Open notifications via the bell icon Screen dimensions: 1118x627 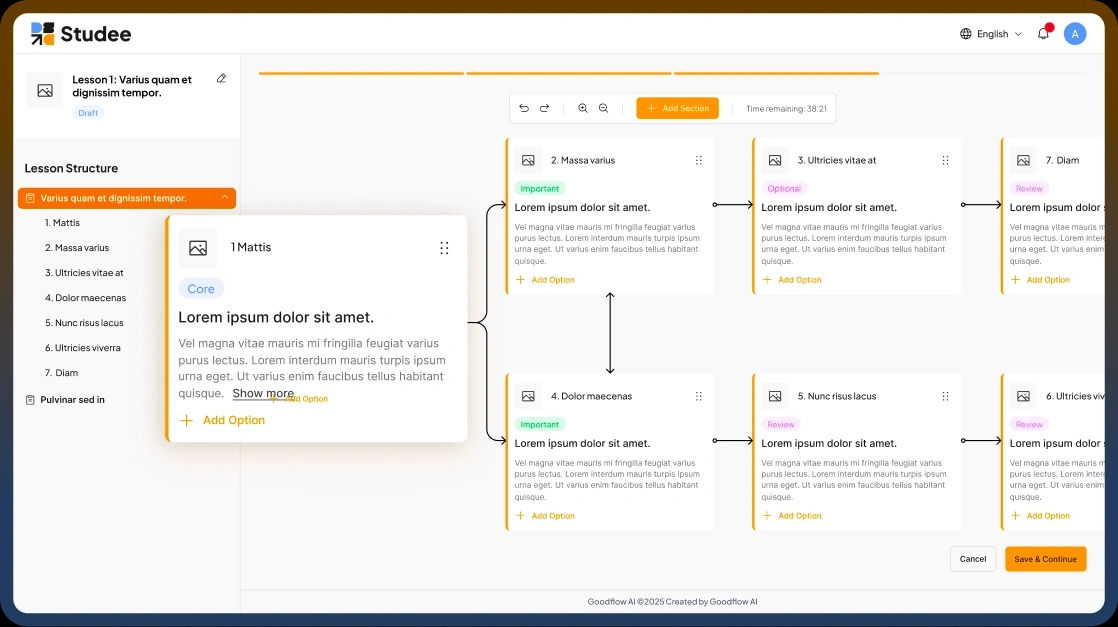[x=1042, y=33]
